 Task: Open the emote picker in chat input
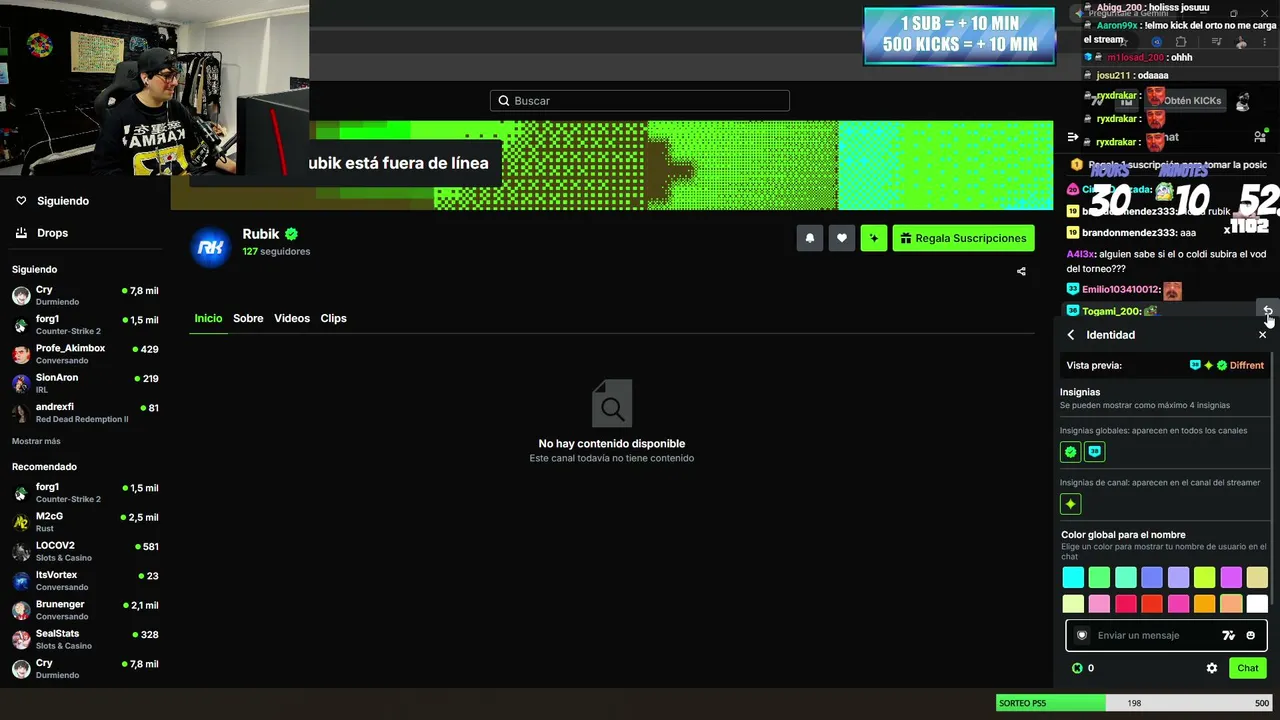(1250, 635)
